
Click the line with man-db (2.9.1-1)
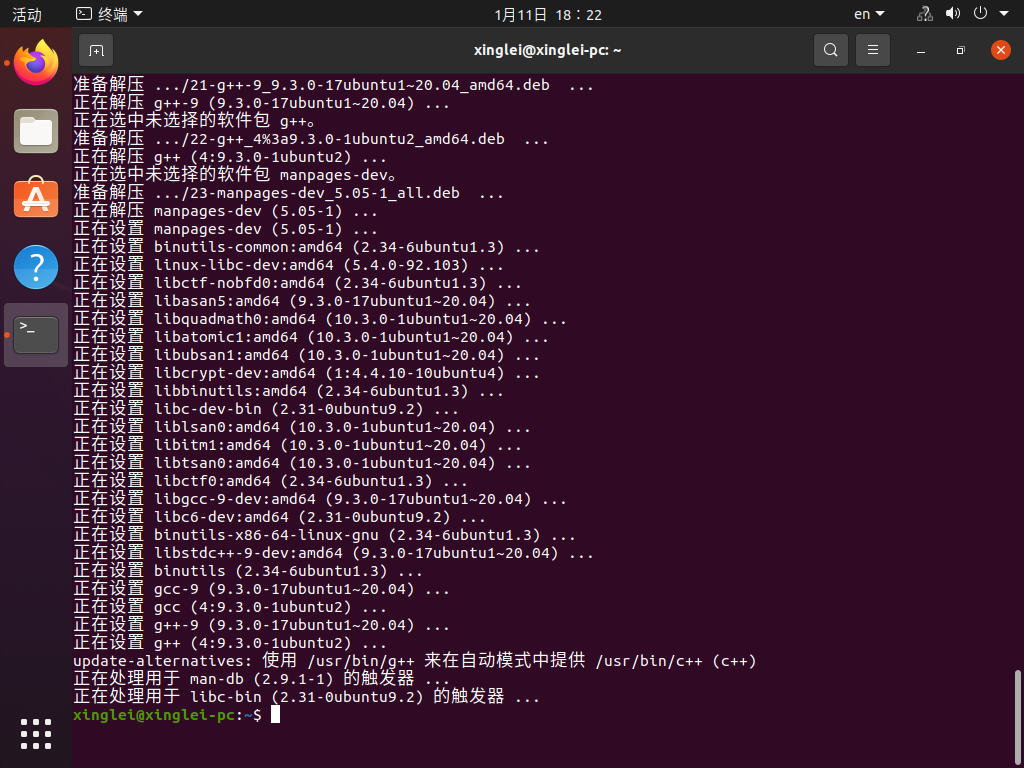click(x=261, y=679)
